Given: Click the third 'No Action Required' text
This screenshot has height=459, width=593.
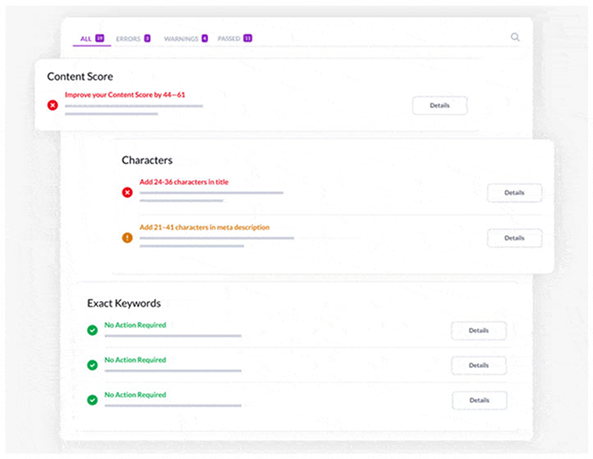Looking at the screenshot, I should tap(135, 395).
